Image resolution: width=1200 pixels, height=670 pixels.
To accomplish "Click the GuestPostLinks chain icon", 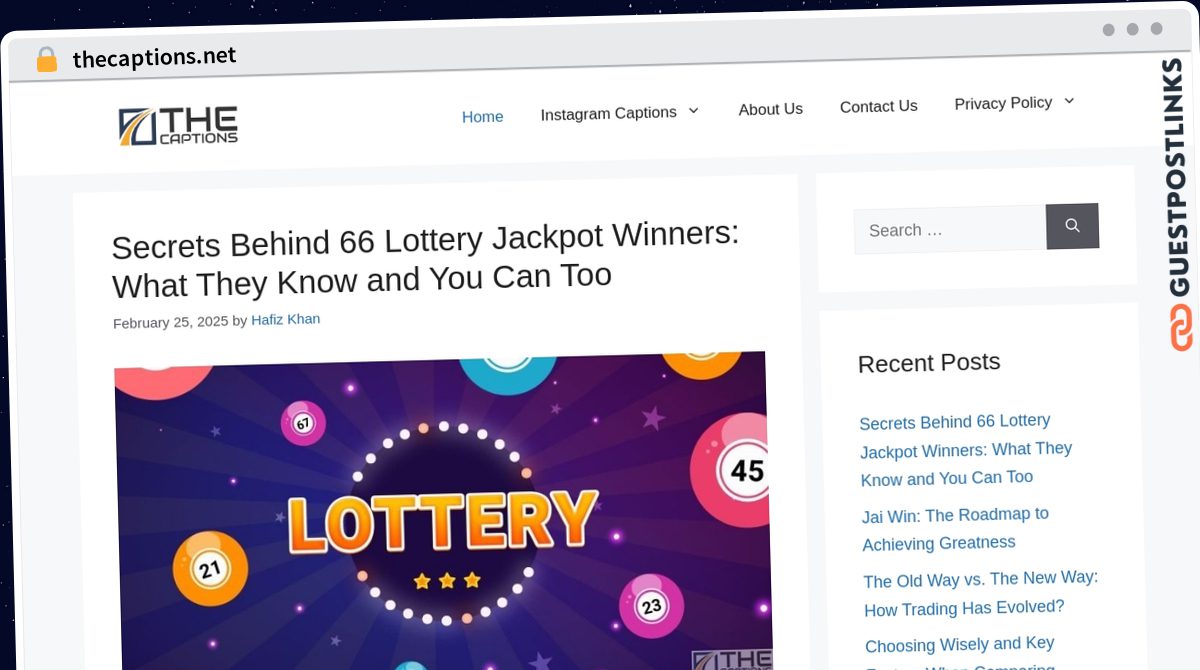I will point(1181,328).
